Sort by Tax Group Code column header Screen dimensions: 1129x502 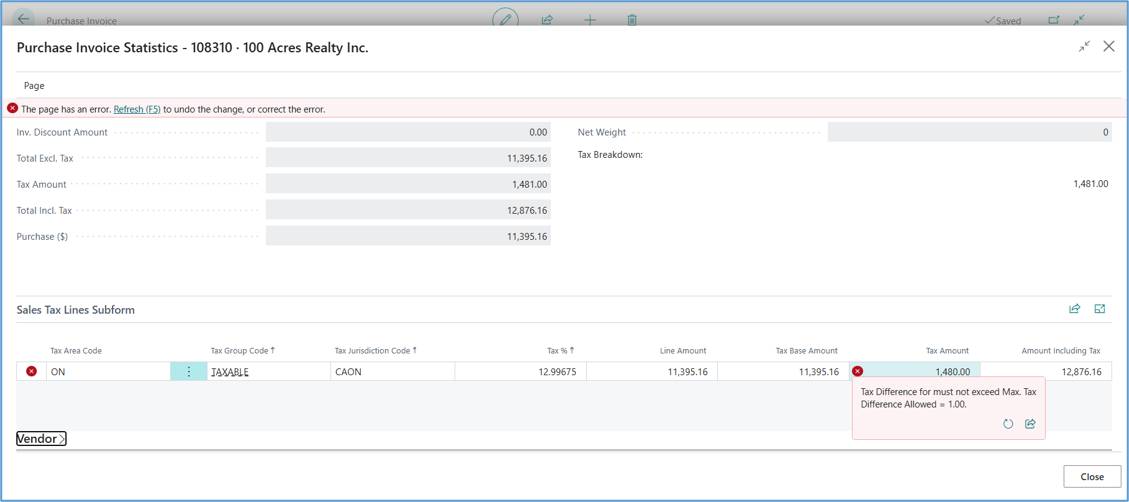coord(243,351)
